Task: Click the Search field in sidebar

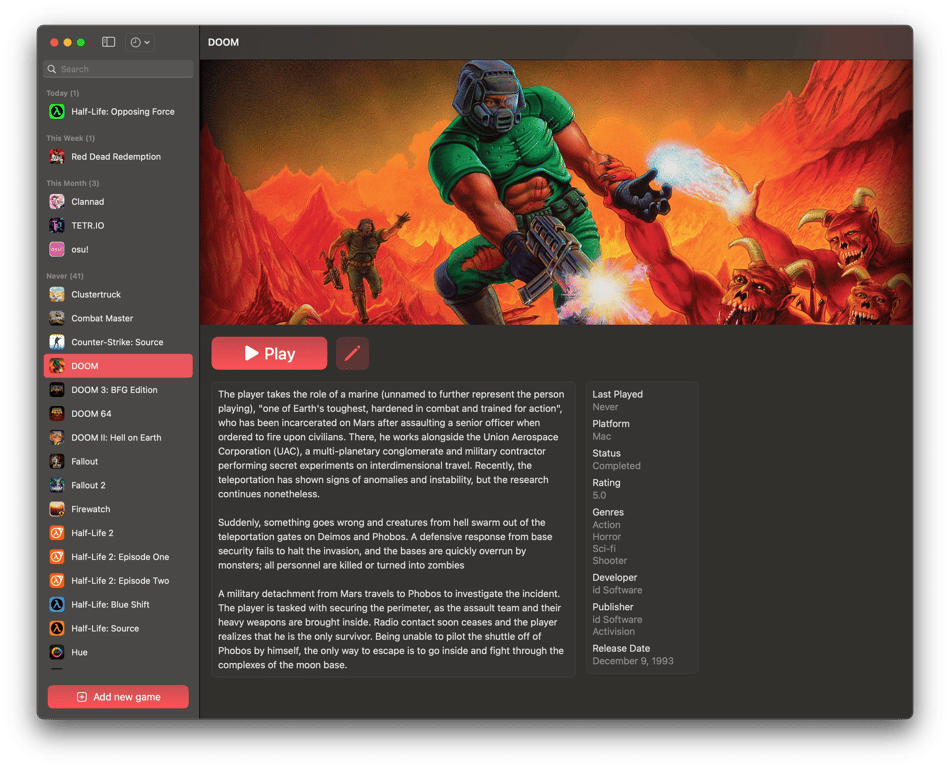Action: 118,69
